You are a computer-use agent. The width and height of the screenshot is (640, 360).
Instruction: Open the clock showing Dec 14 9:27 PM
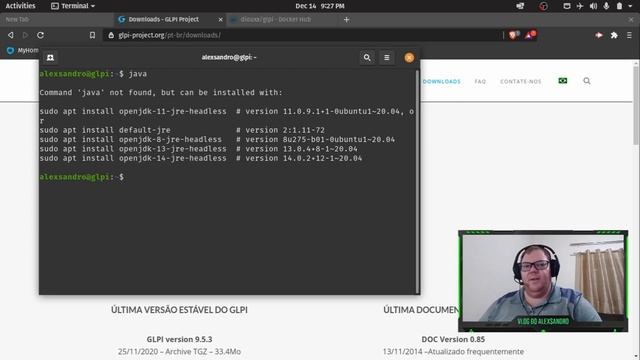320,6
